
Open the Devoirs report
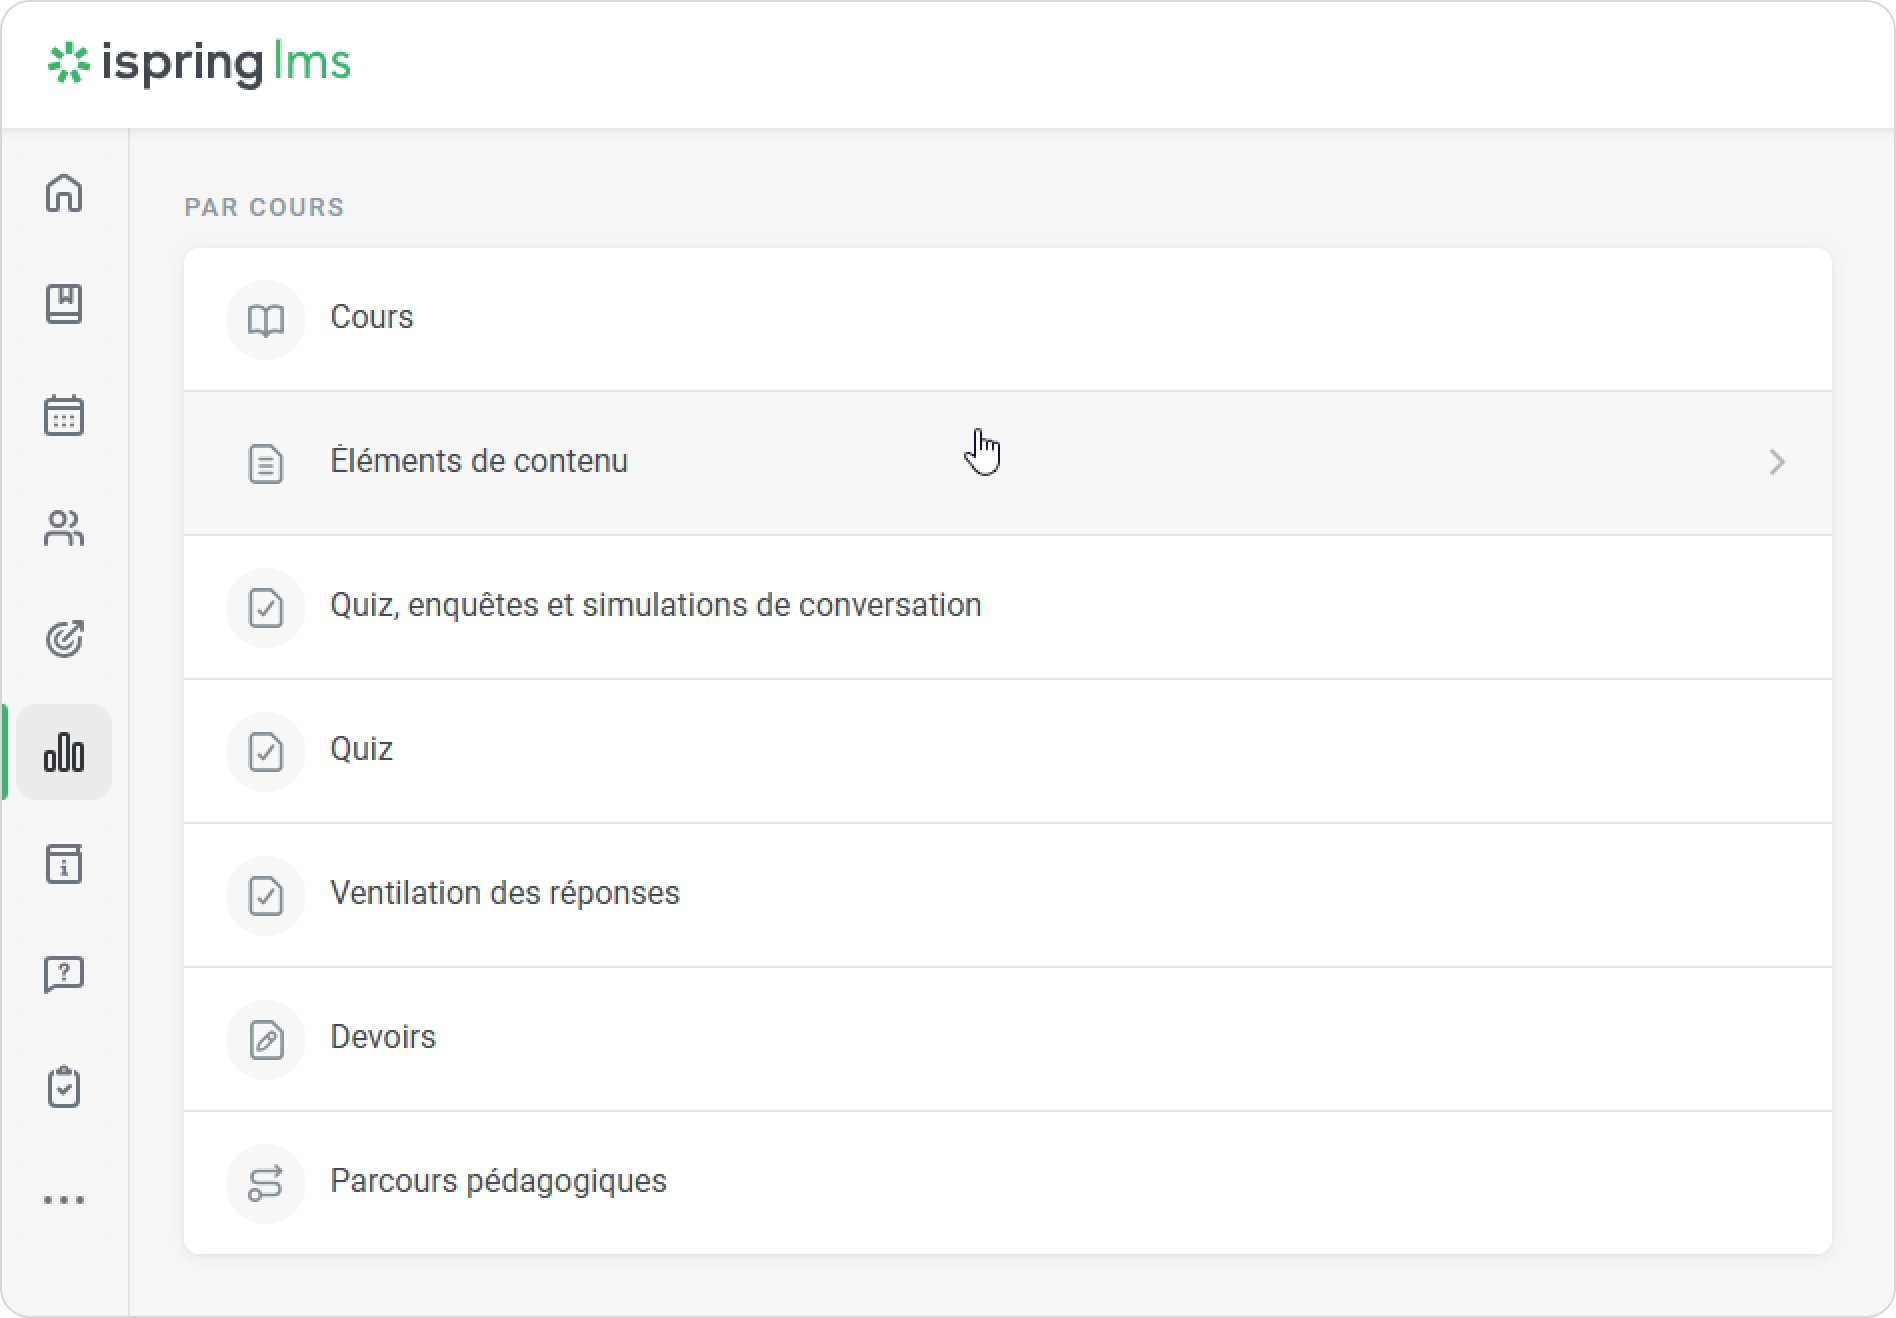383,1037
